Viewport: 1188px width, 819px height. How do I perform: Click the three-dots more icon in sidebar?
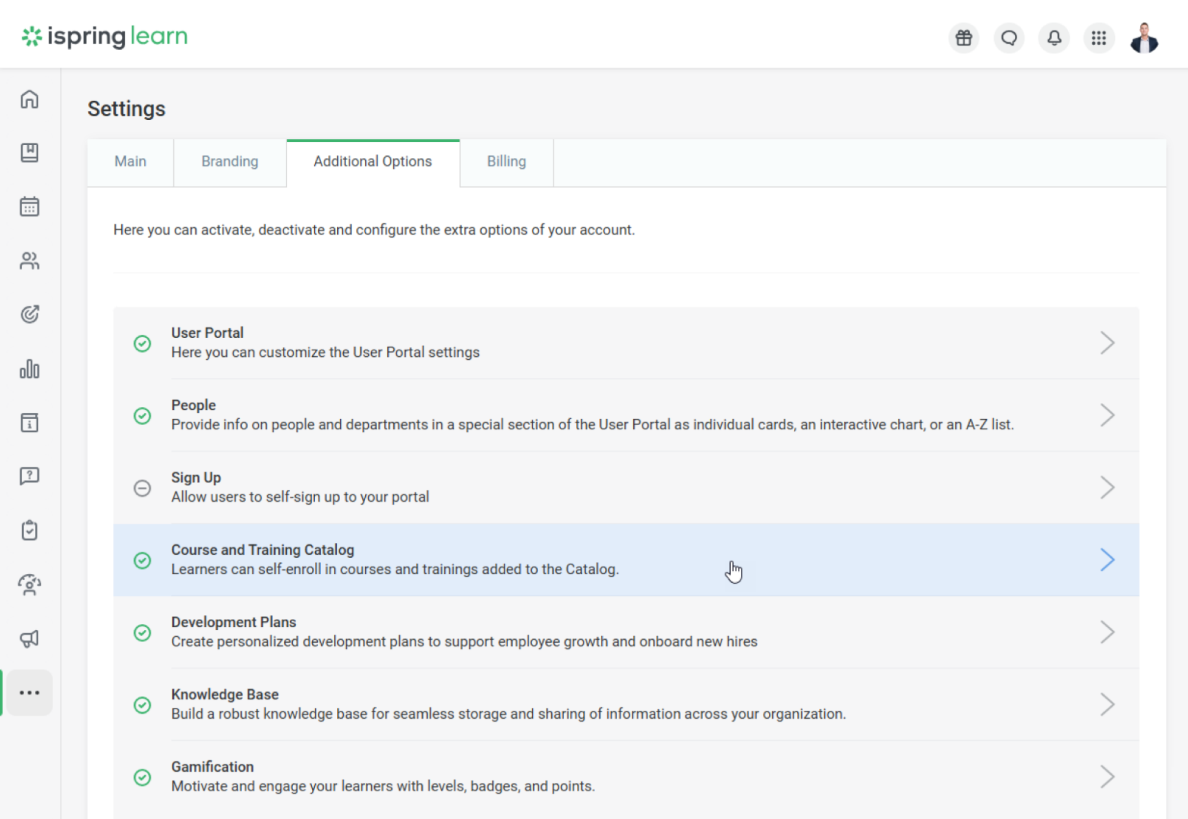click(x=30, y=693)
